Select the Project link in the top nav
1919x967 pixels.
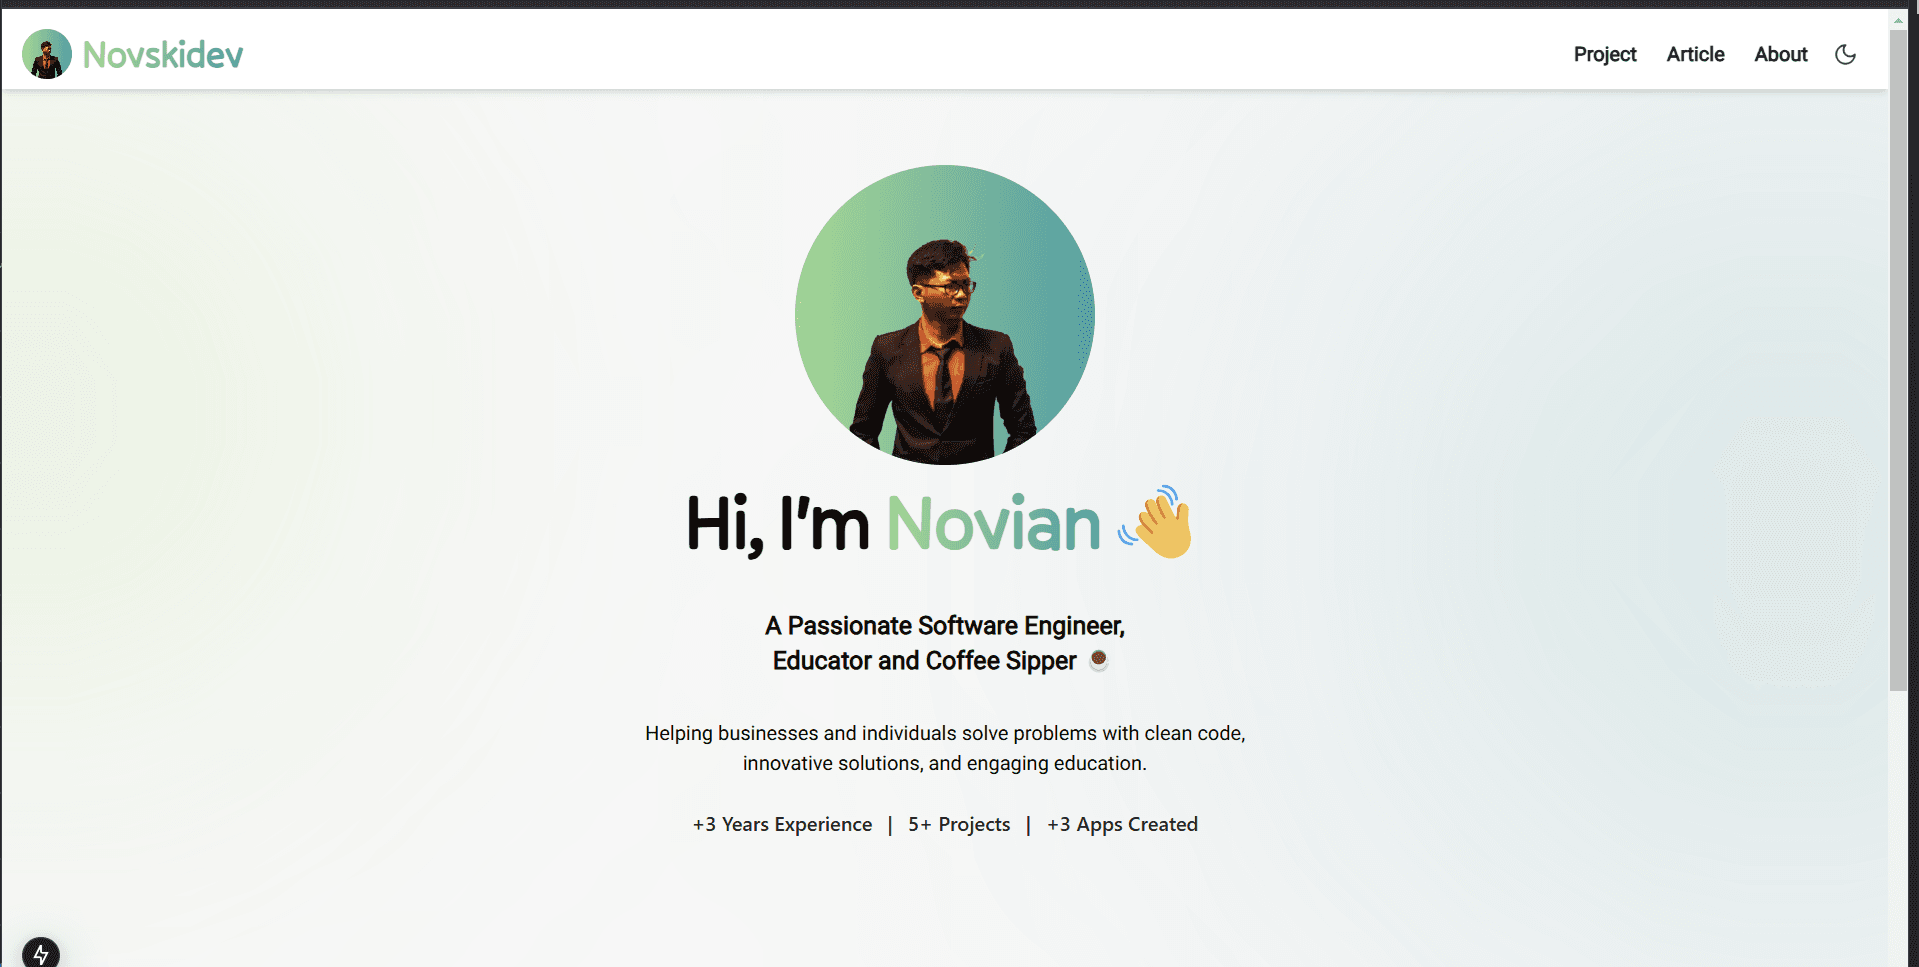coord(1605,55)
